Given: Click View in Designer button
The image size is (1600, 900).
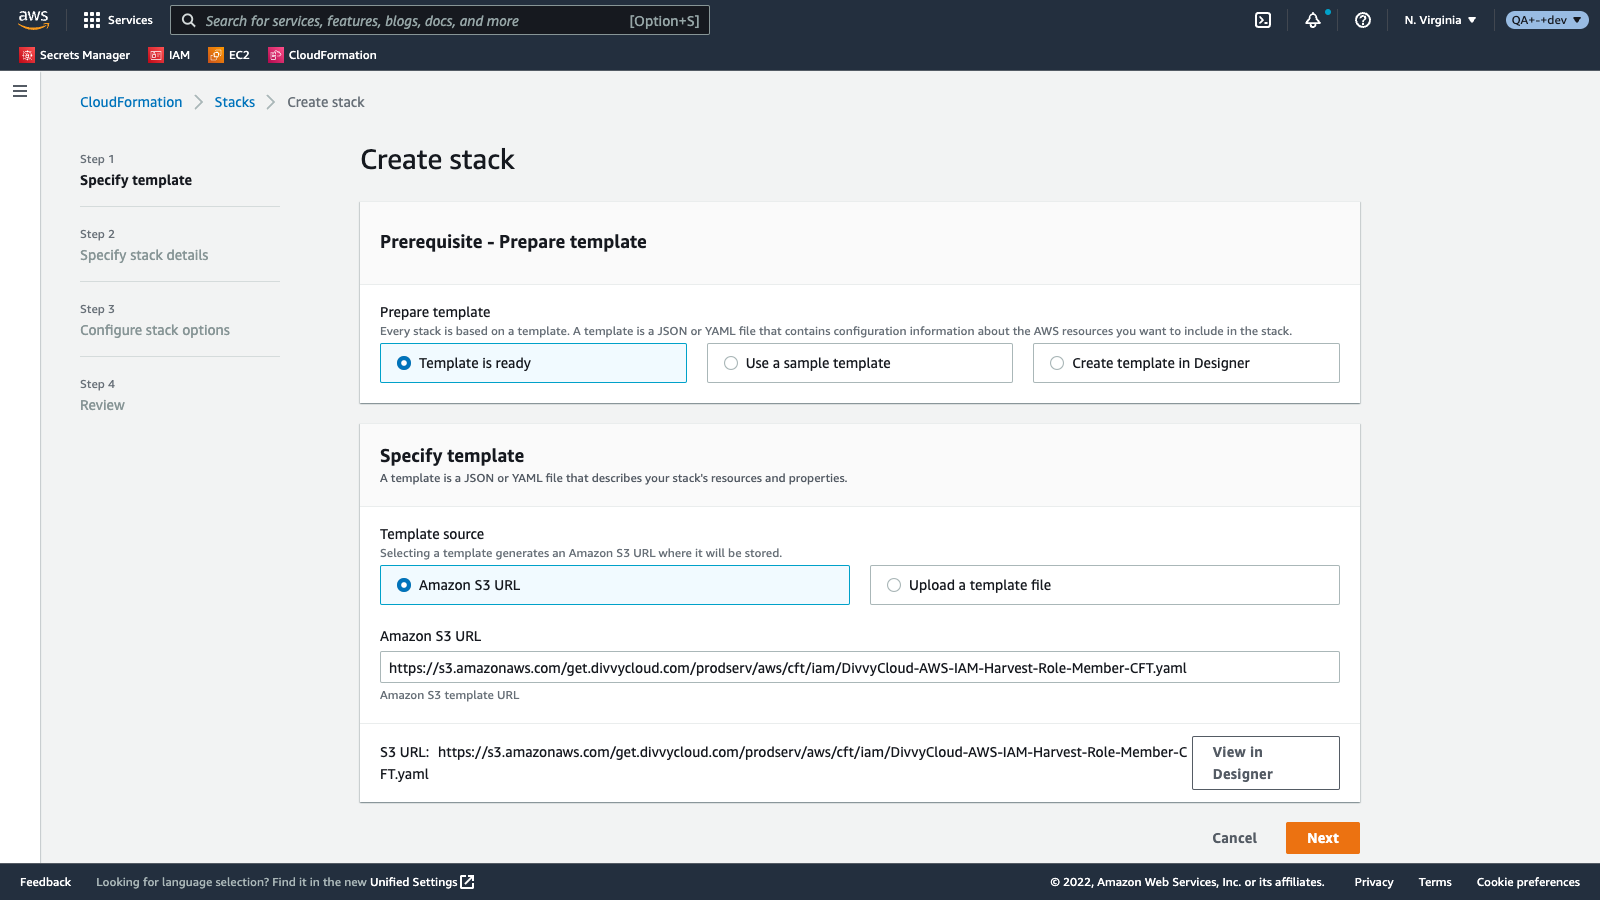Looking at the screenshot, I should 1266,763.
